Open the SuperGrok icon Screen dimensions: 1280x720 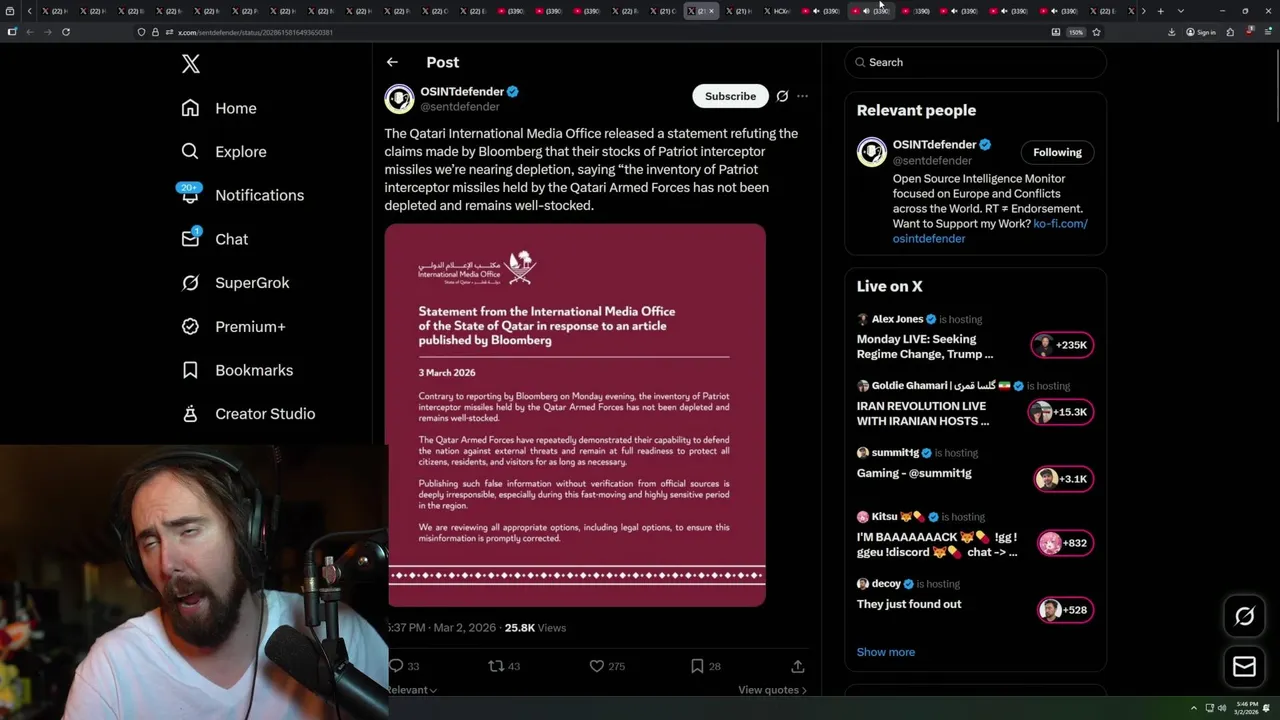(x=190, y=283)
